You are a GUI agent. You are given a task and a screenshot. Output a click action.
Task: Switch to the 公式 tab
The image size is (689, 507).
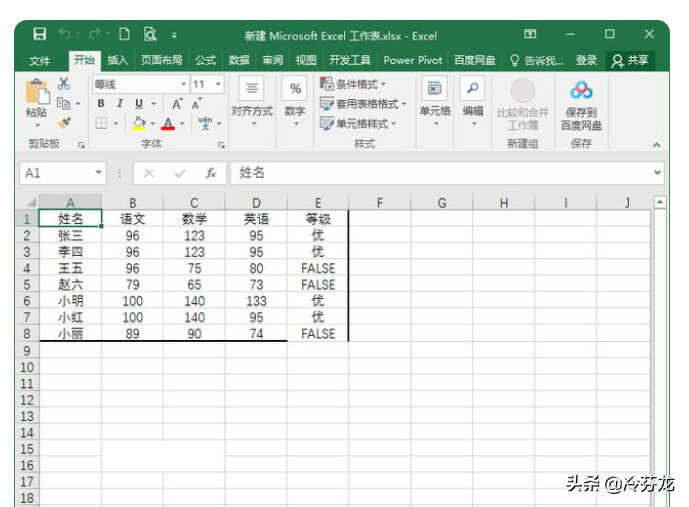click(205, 60)
